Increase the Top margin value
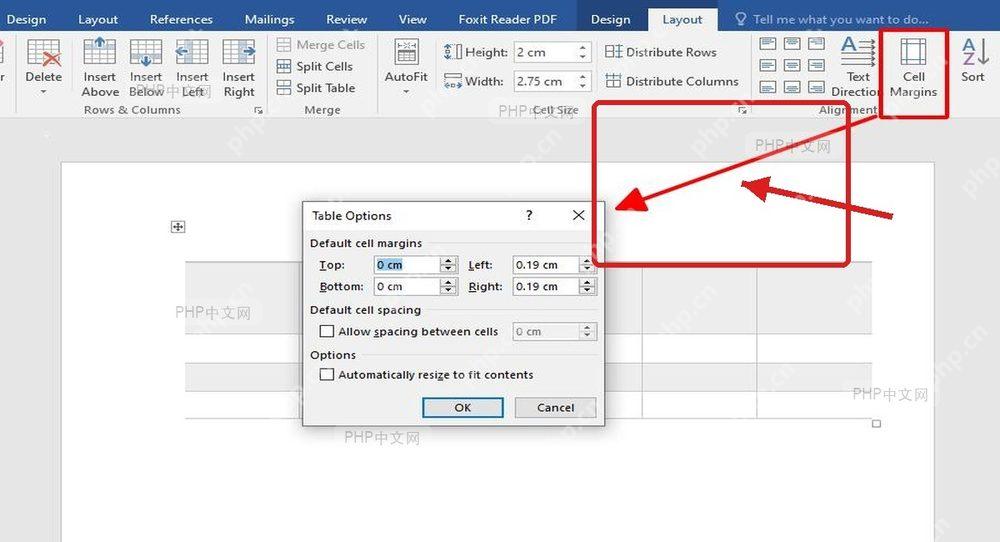The width and height of the screenshot is (1000, 542). [x=449, y=261]
